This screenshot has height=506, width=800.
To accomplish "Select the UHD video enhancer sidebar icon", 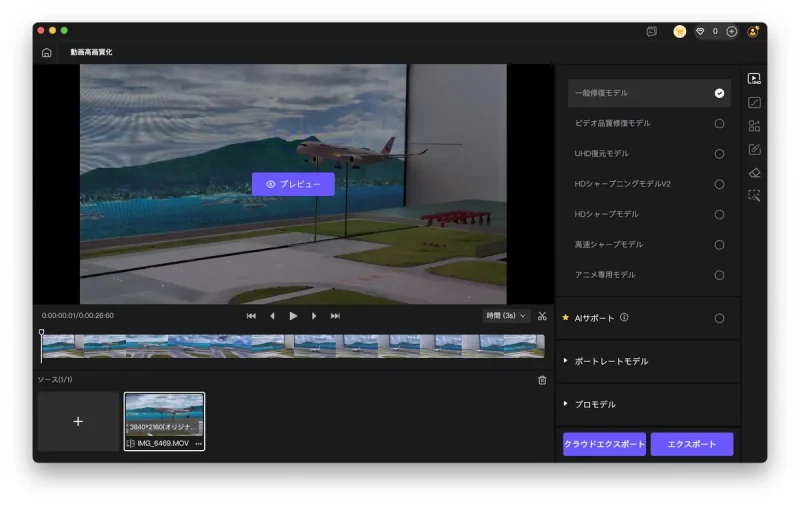I will click(x=754, y=78).
